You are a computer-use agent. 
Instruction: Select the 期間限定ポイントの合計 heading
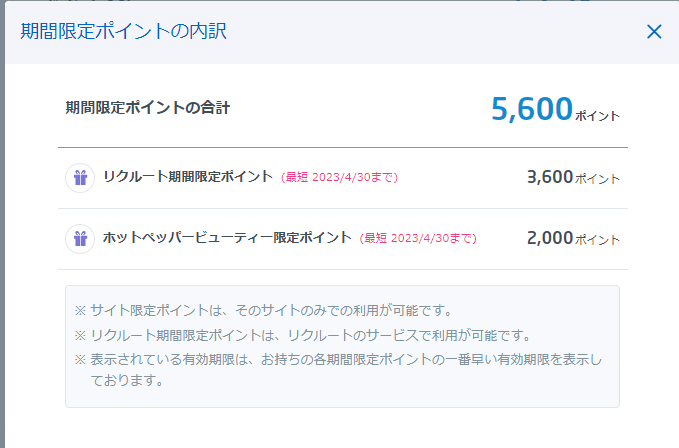pyautogui.click(x=147, y=107)
